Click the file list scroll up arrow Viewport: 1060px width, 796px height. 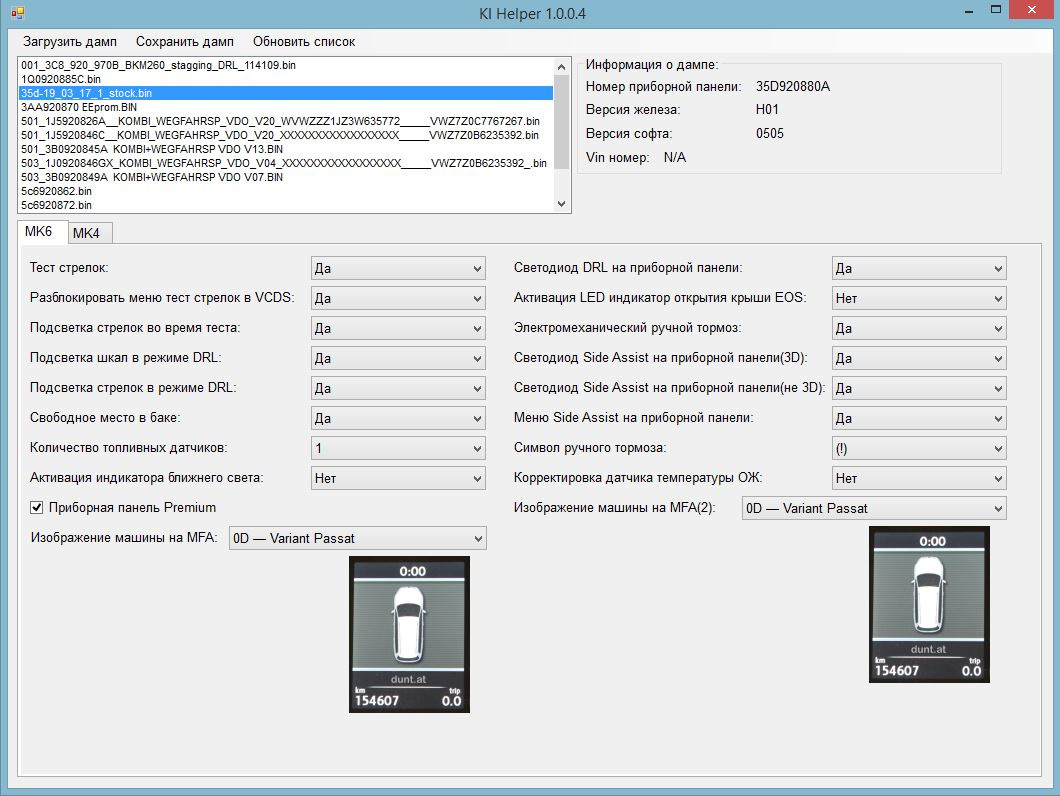[x=562, y=66]
